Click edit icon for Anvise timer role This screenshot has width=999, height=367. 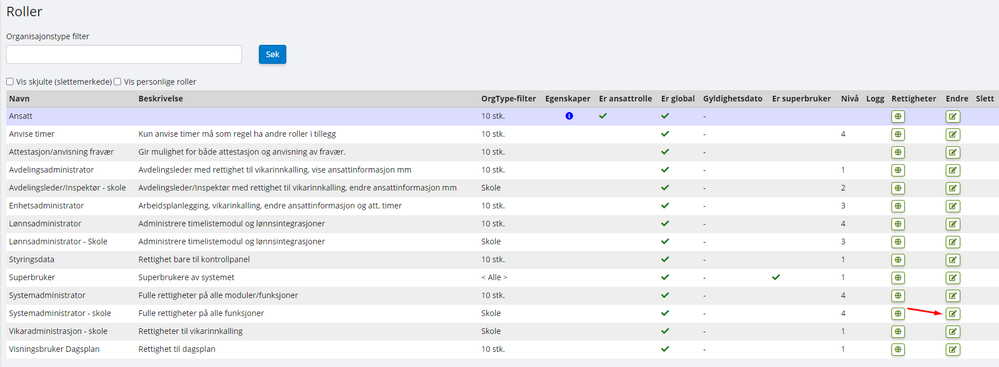[x=952, y=134]
